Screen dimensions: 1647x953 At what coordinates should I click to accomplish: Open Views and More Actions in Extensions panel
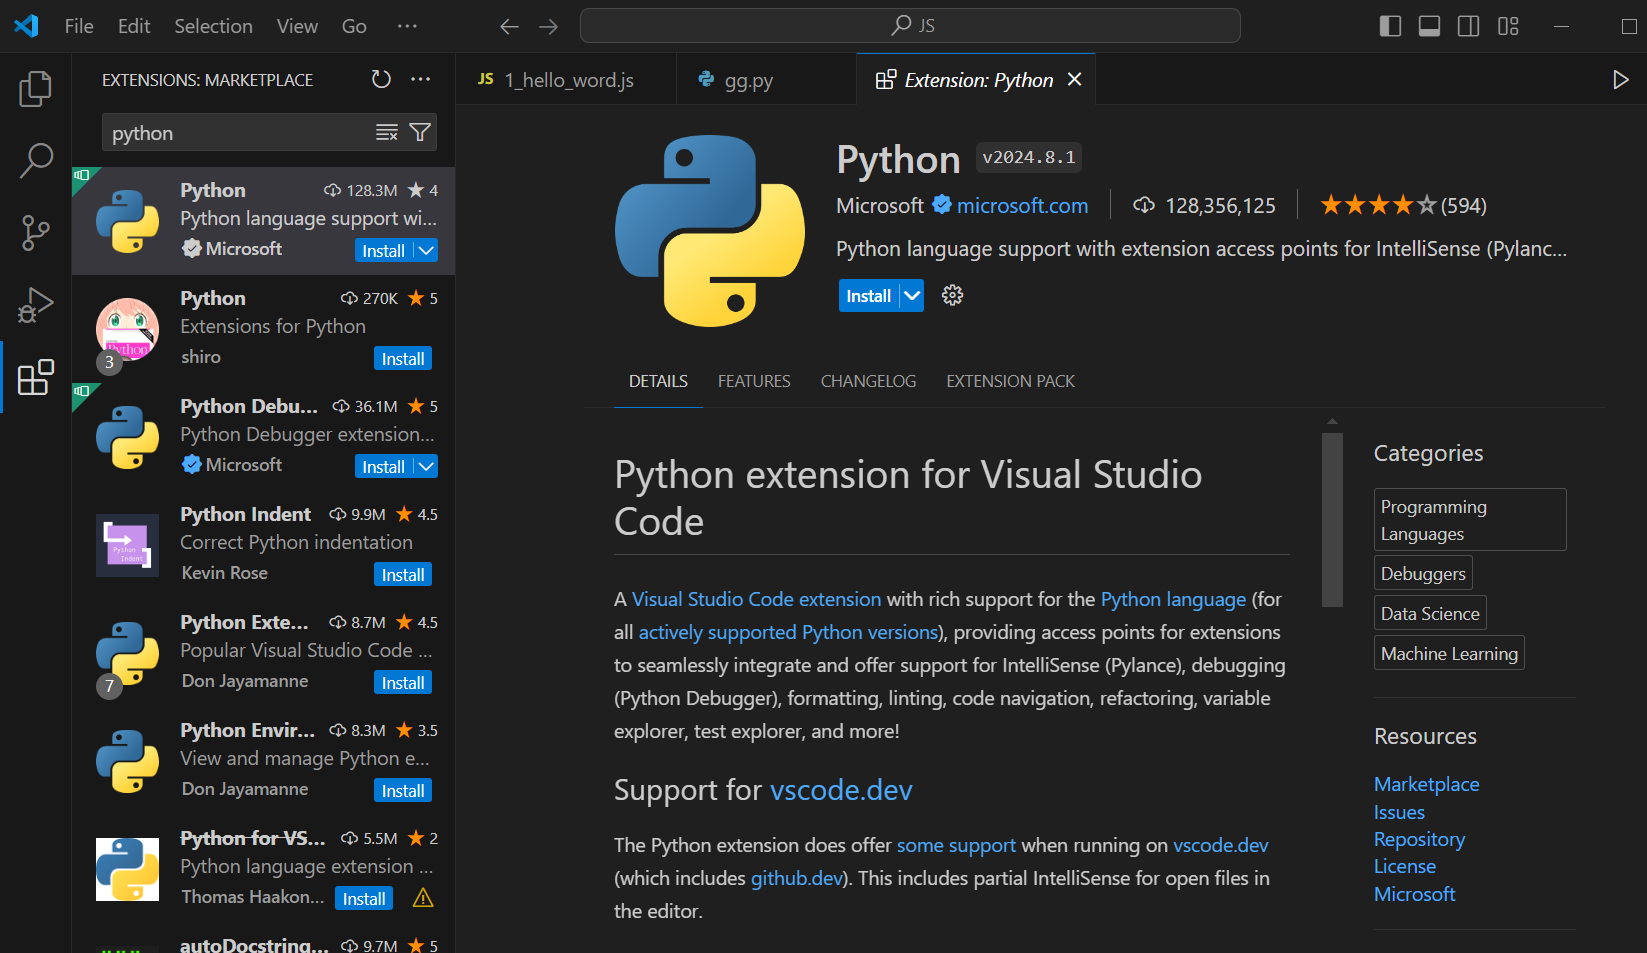(421, 79)
